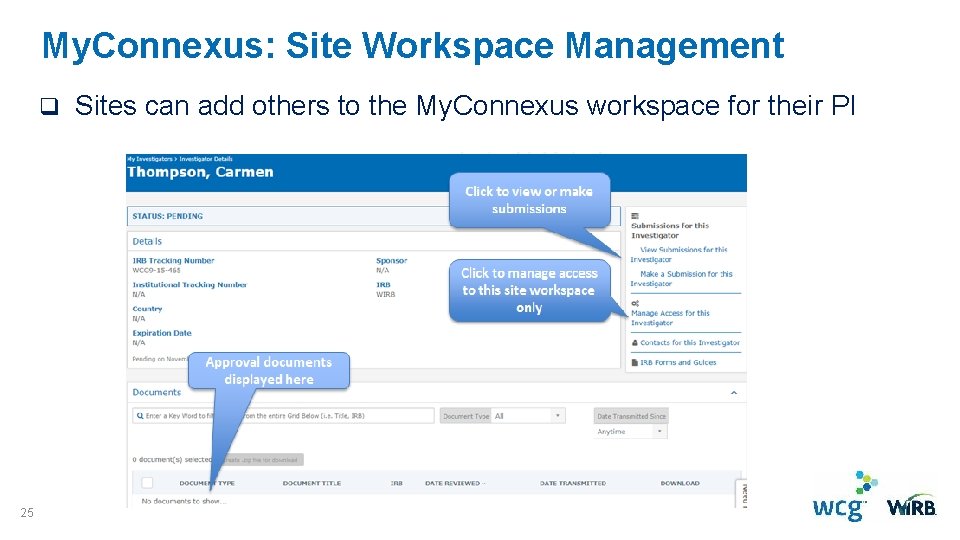
Task: Collapse the Documents section chevron
Action: (x=734, y=392)
